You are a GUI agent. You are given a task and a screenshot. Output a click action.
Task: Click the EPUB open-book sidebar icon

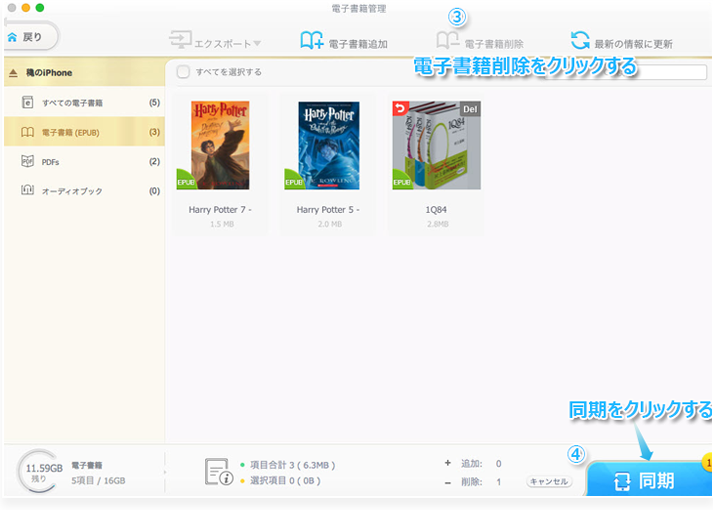tap(27, 132)
